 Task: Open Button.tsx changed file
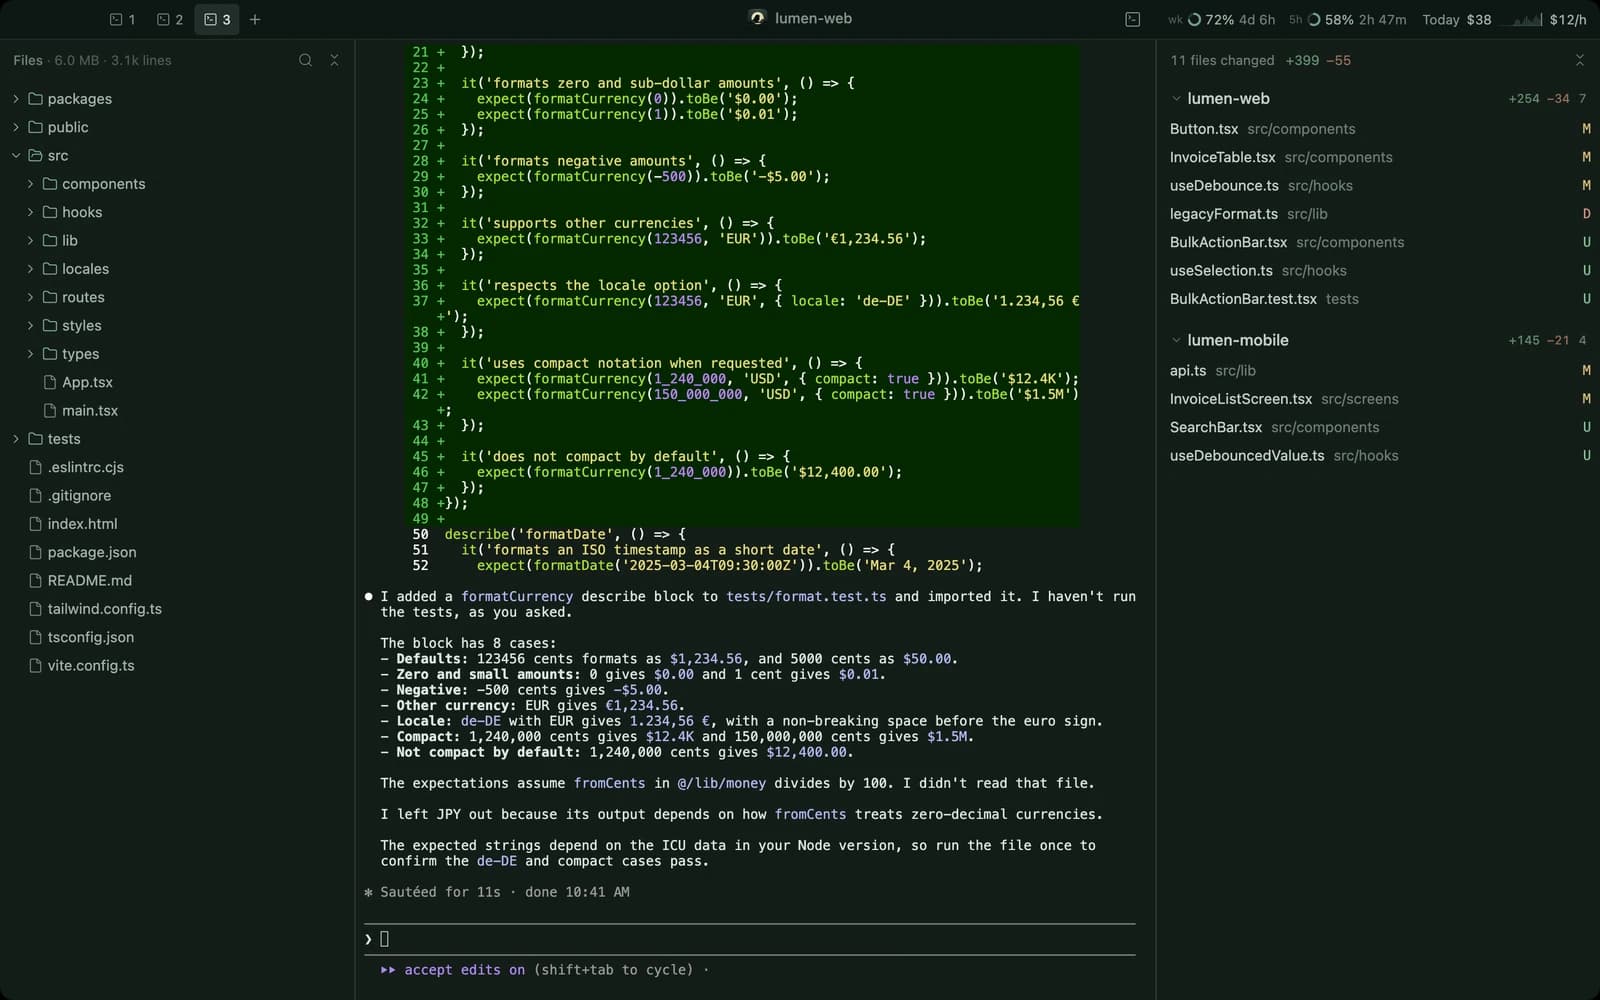1379,129
